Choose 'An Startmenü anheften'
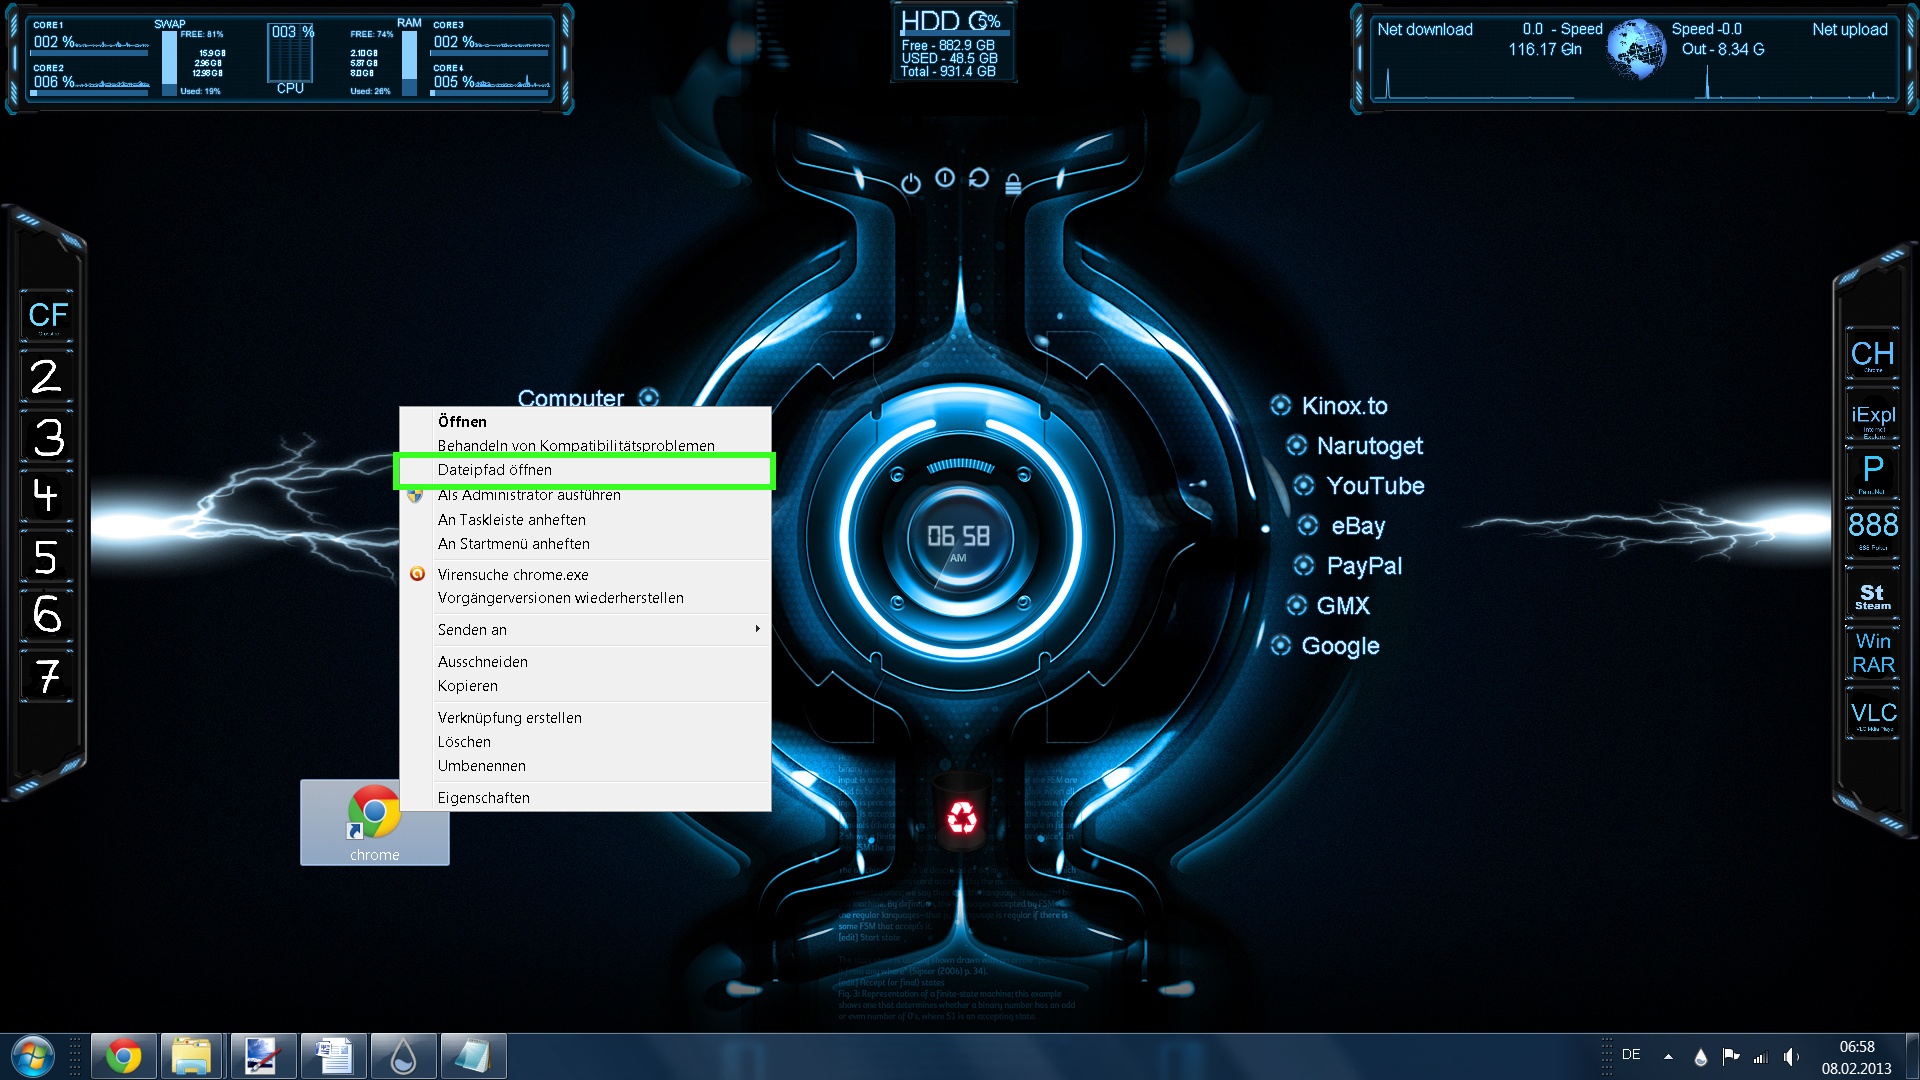The image size is (1920, 1080). click(585, 543)
